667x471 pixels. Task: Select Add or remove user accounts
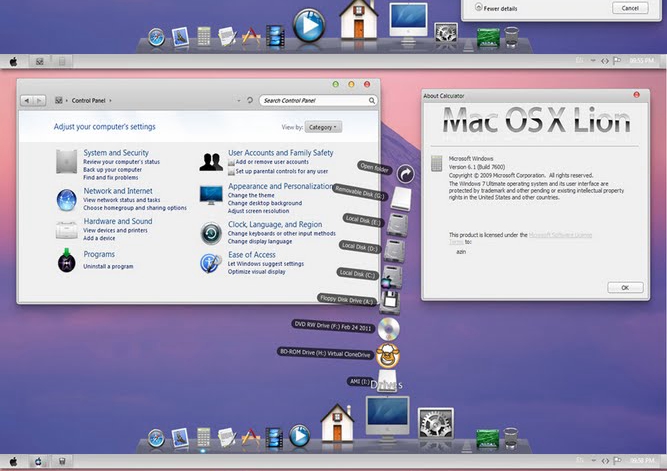[x=272, y=162]
